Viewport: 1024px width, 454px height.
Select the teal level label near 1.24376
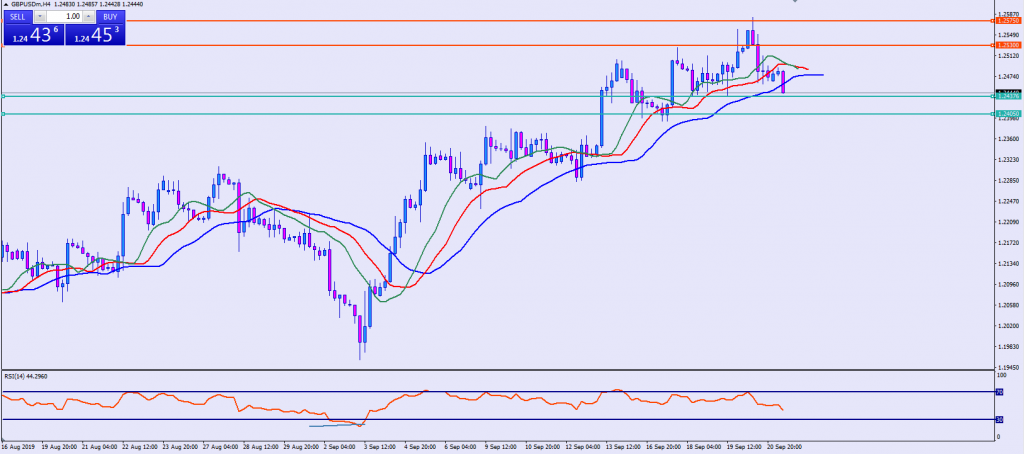[x=1007, y=96]
